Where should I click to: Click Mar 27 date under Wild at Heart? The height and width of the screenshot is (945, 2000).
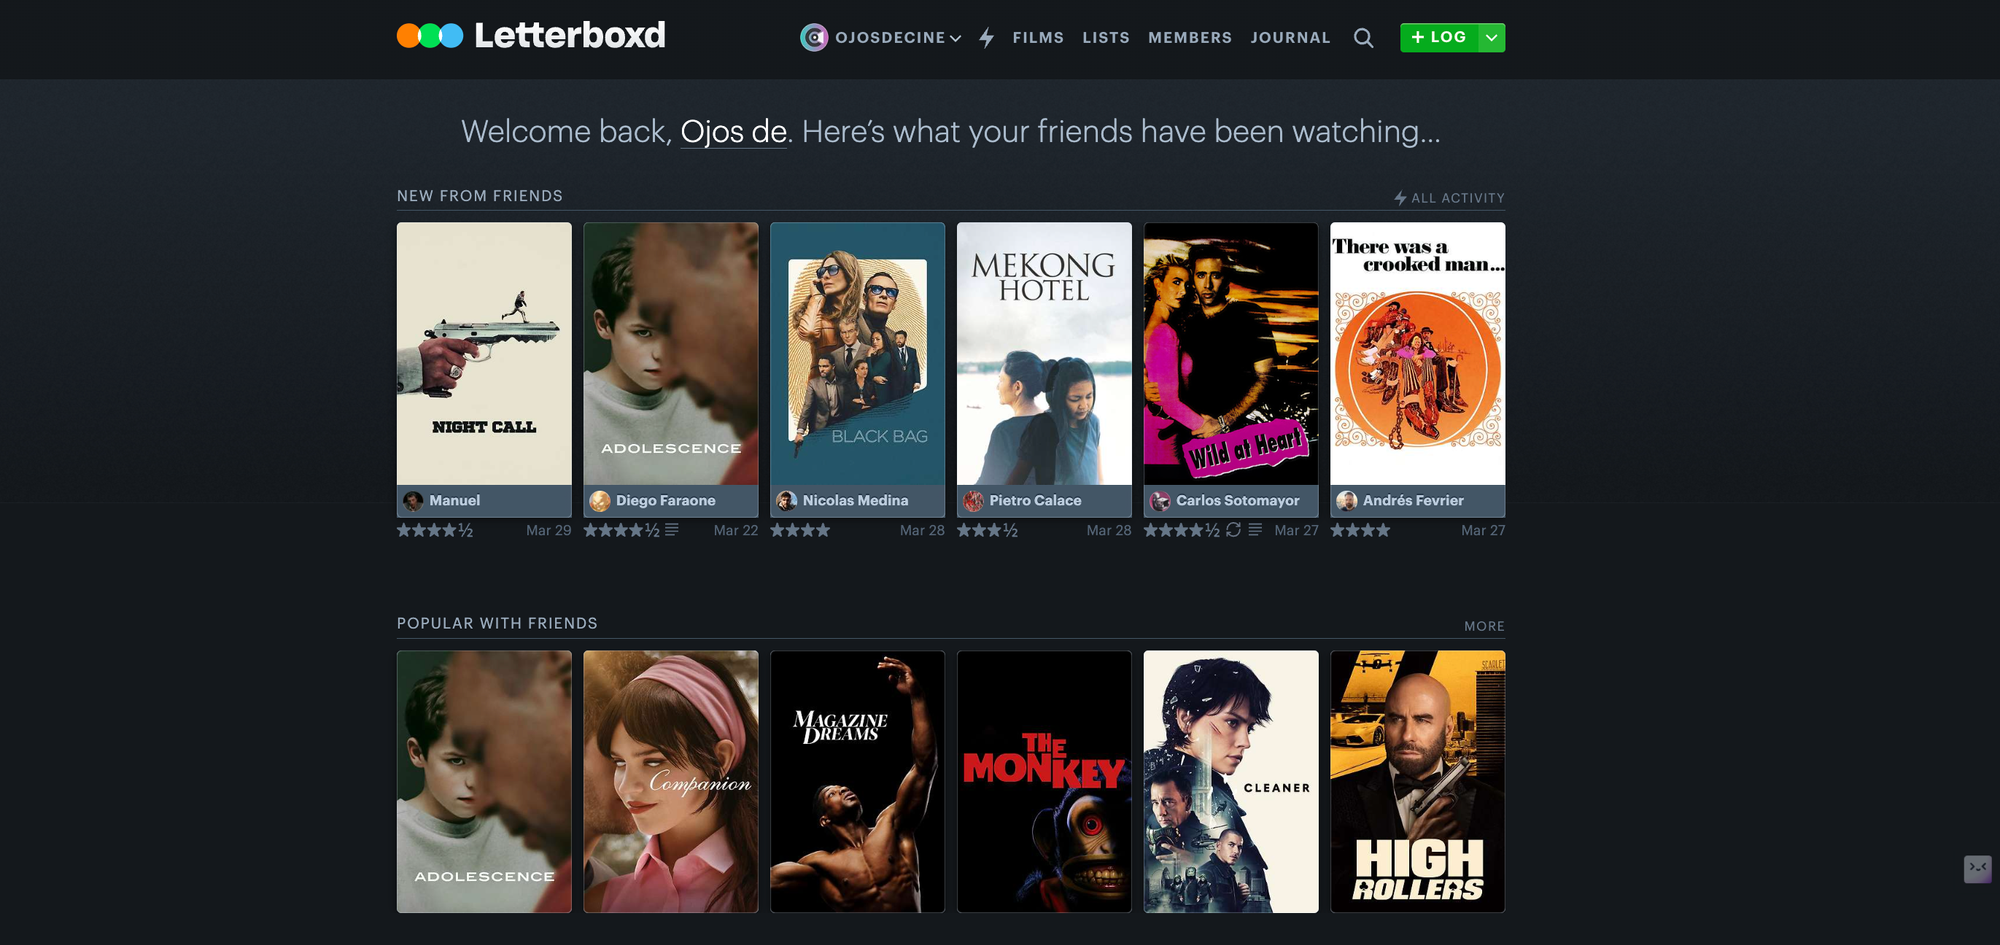1296,531
